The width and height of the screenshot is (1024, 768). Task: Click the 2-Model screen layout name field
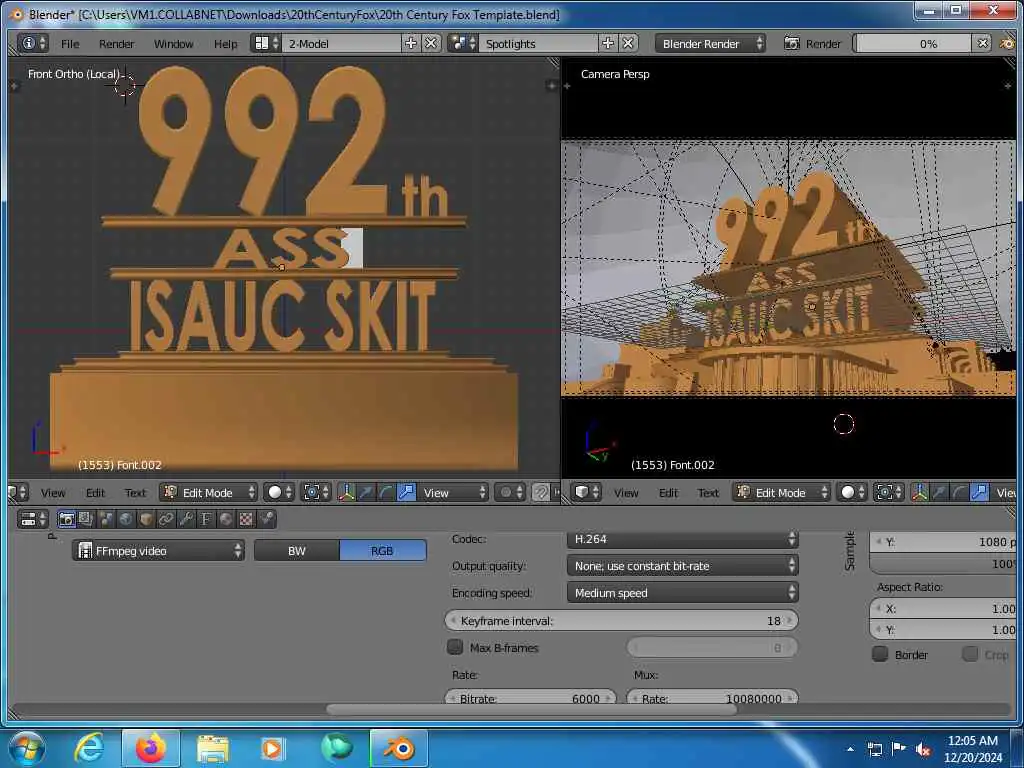point(342,43)
